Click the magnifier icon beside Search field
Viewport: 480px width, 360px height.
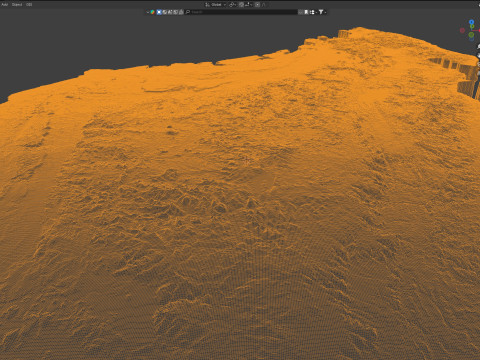coord(188,12)
